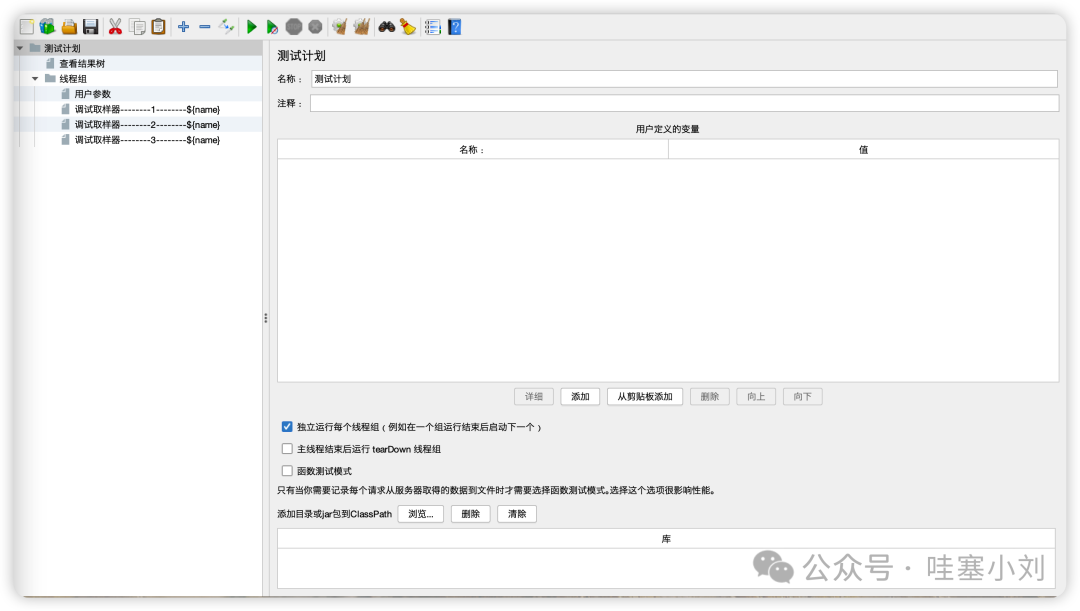Open Help with the question mark icon
1080x611 pixels.
tap(455, 27)
